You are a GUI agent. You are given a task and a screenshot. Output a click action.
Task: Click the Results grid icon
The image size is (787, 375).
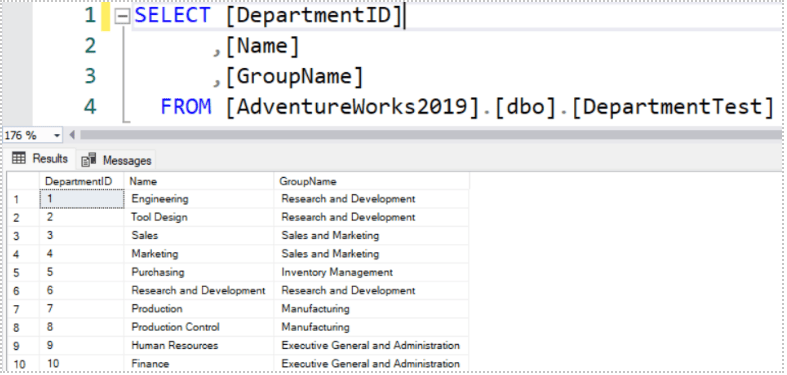pos(19,159)
